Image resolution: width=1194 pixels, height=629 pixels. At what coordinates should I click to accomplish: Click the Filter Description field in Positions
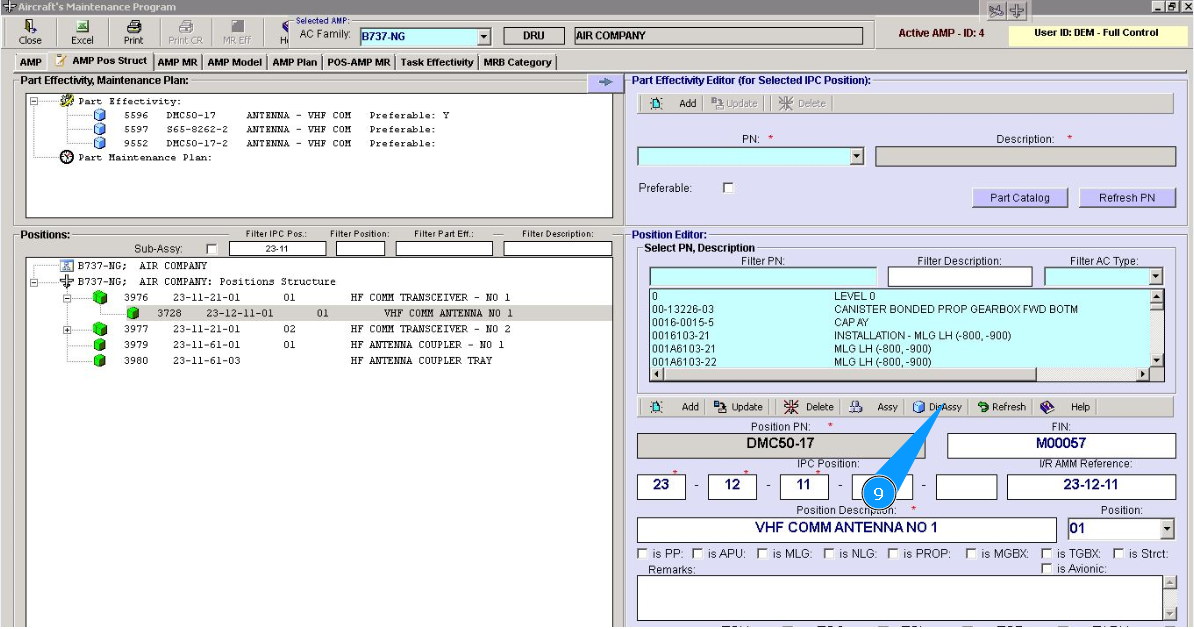[x=556, y=249]
